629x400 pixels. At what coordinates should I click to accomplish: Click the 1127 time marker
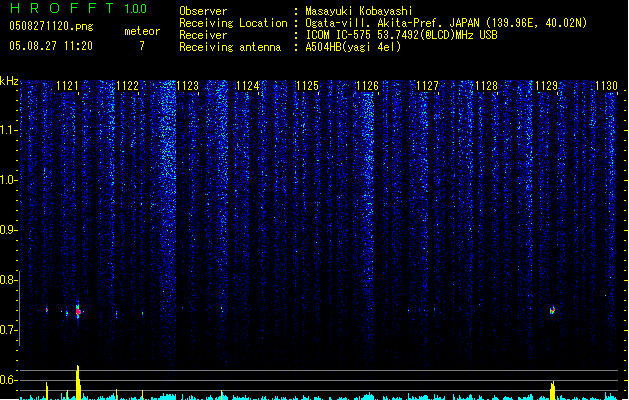pos(427,86)
